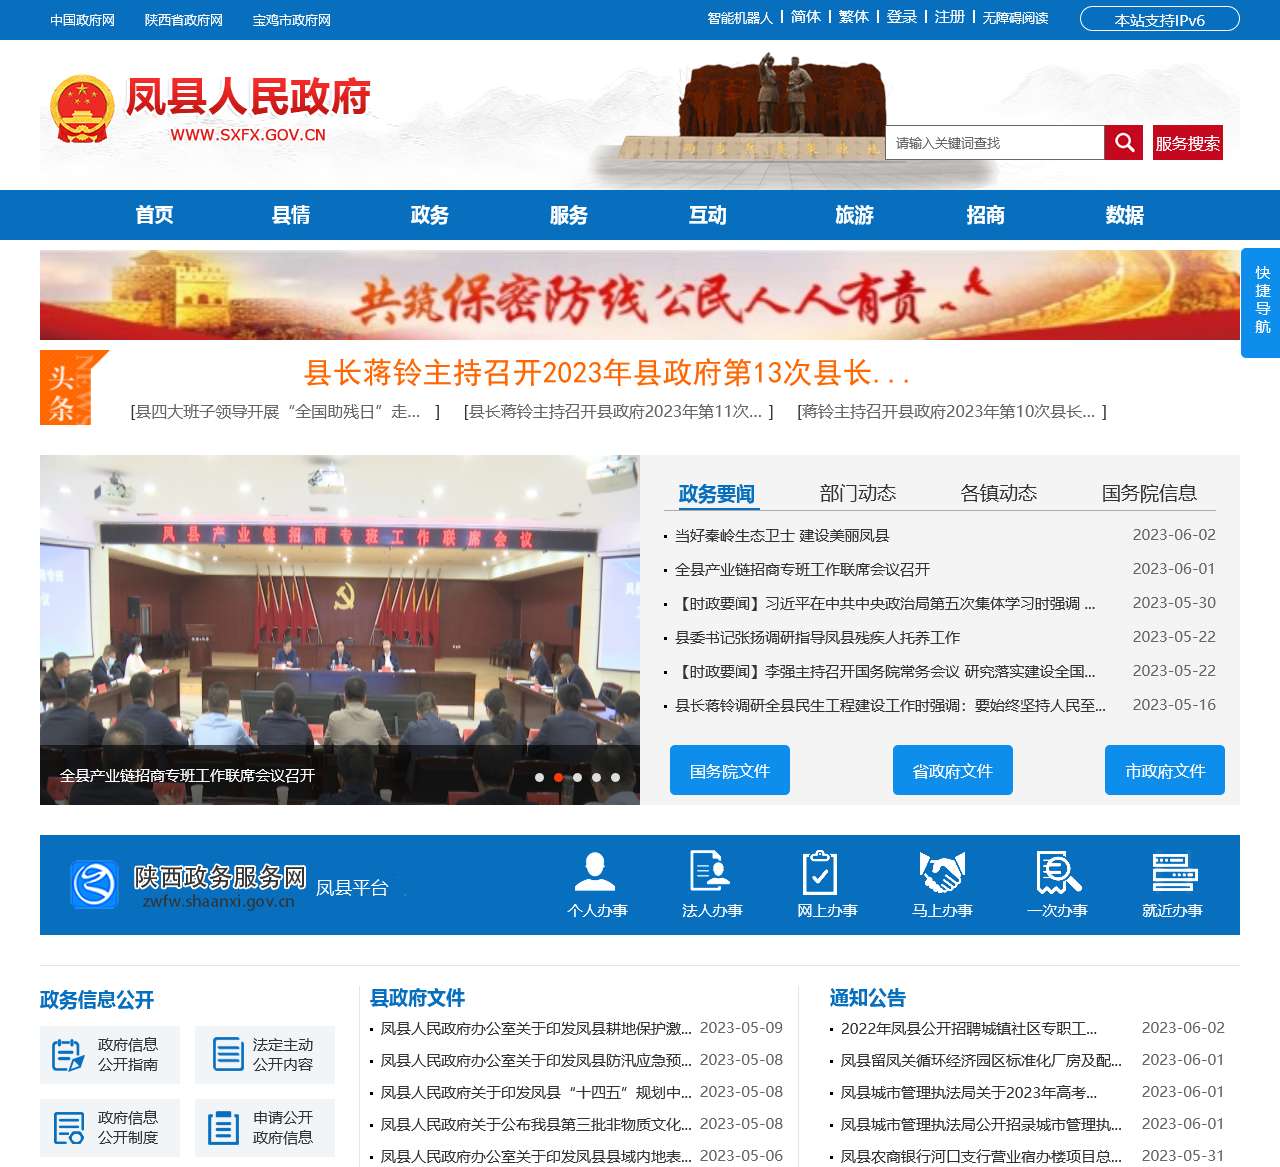The image size is (1280, 1167).
Task: Click the 马上办事 handshake icon
Action: point(940,870)
